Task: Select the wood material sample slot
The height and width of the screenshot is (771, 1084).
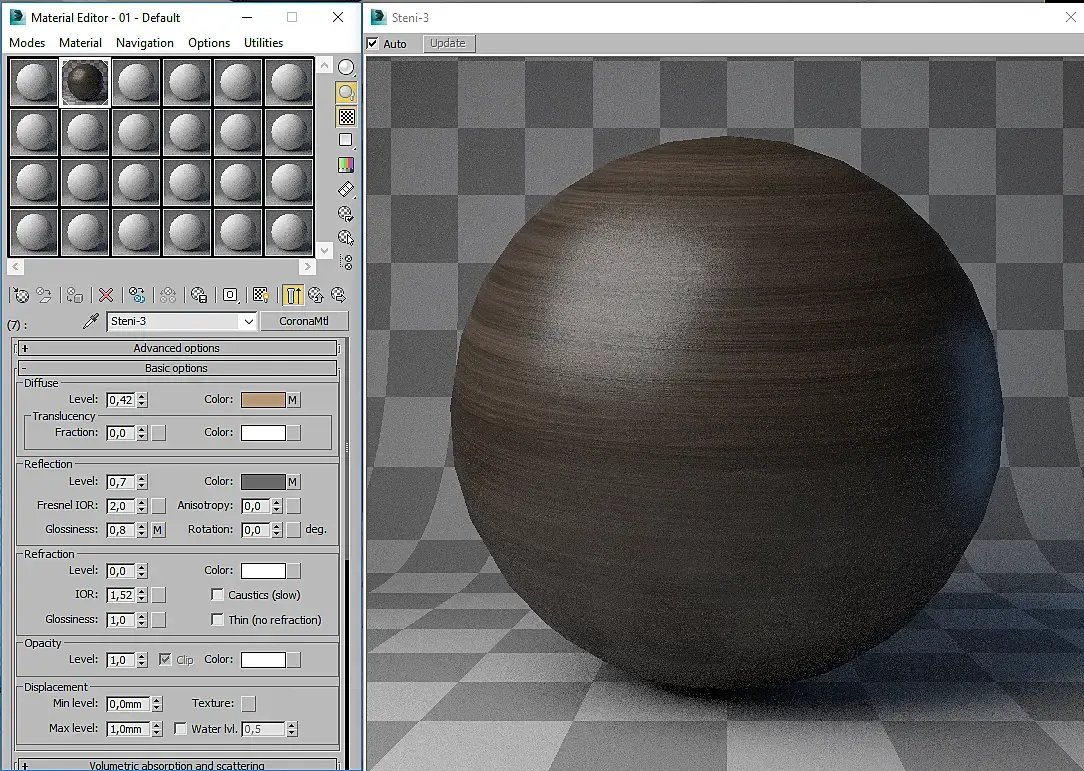Action: click(x=85, y=81)
